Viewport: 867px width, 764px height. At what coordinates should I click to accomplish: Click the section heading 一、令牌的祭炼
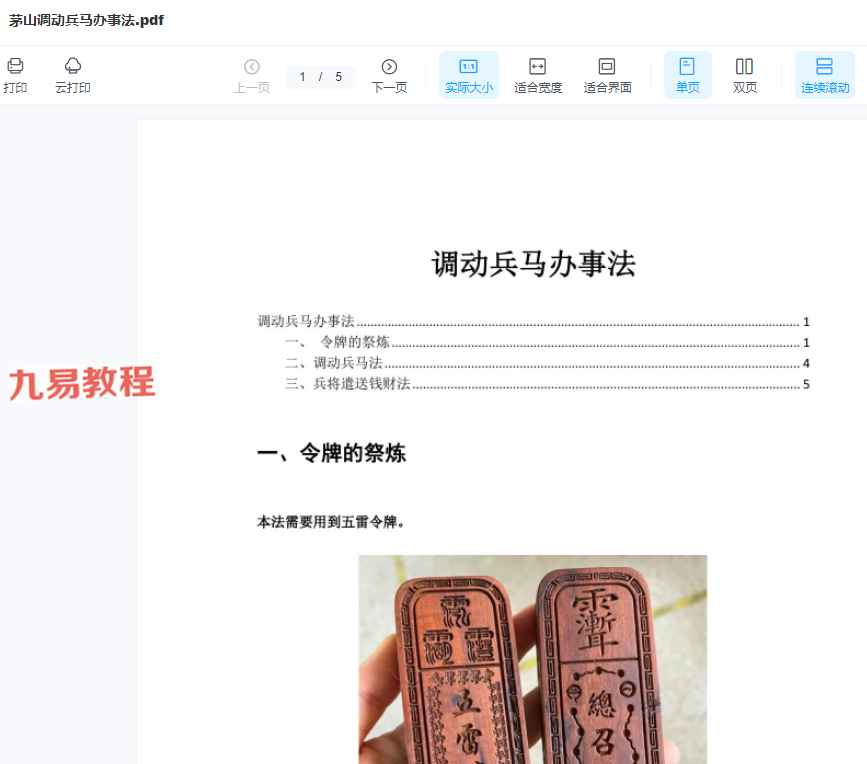coord(331,453)
